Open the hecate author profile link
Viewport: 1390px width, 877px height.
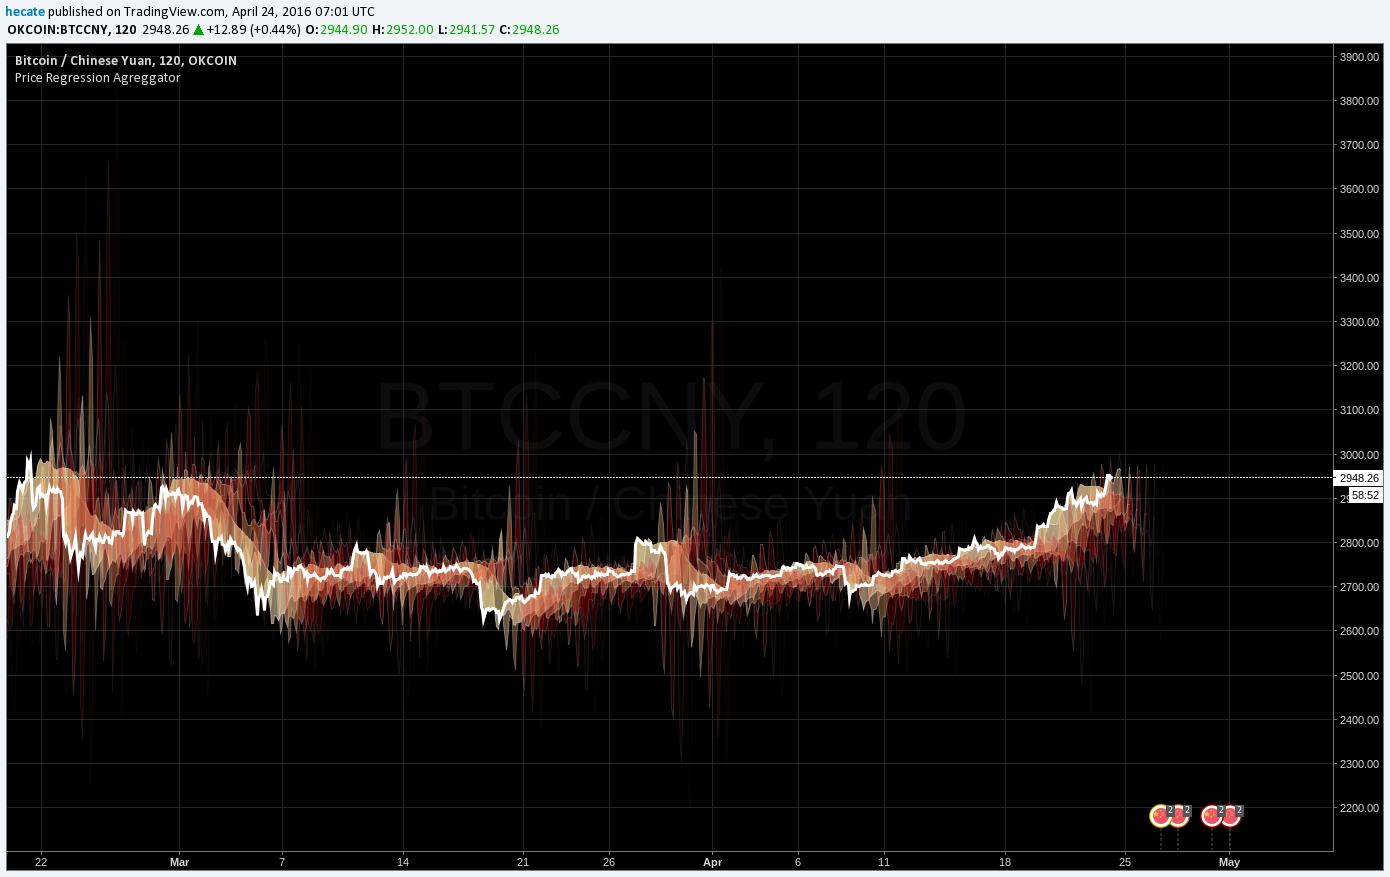tap(25, 12)
